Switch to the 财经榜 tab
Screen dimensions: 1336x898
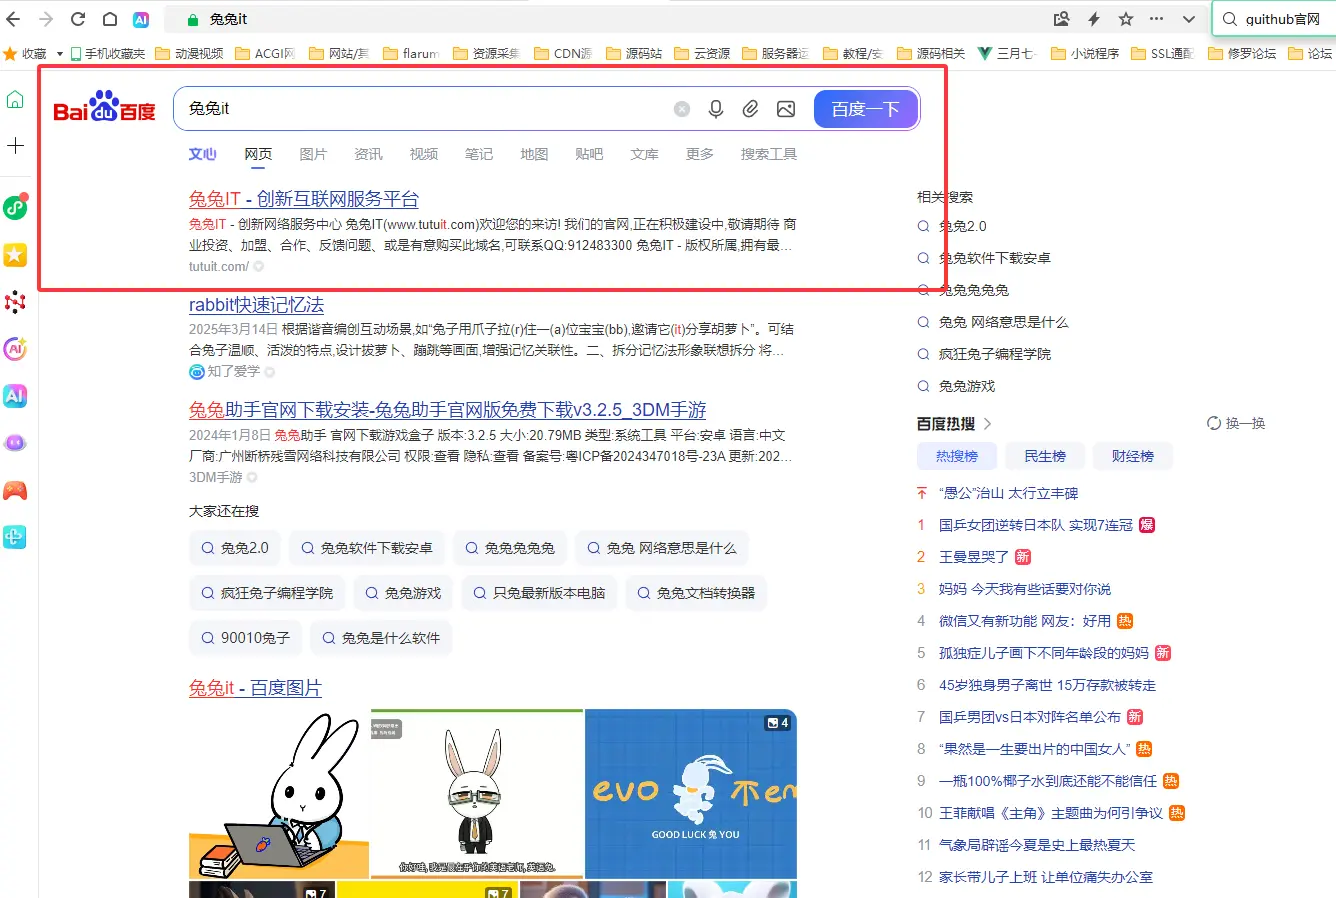coord(1133,456)
